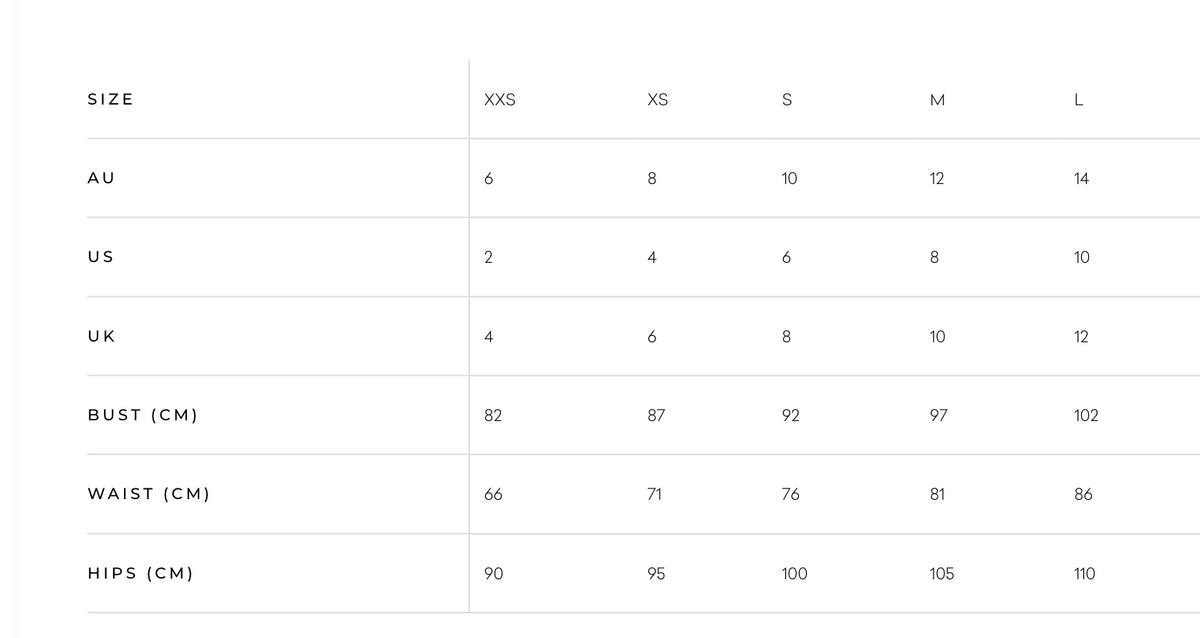The image size is (1200, 638).
Task: Click the WAIST (CM) row label
Action: click(x=149, y=494)
